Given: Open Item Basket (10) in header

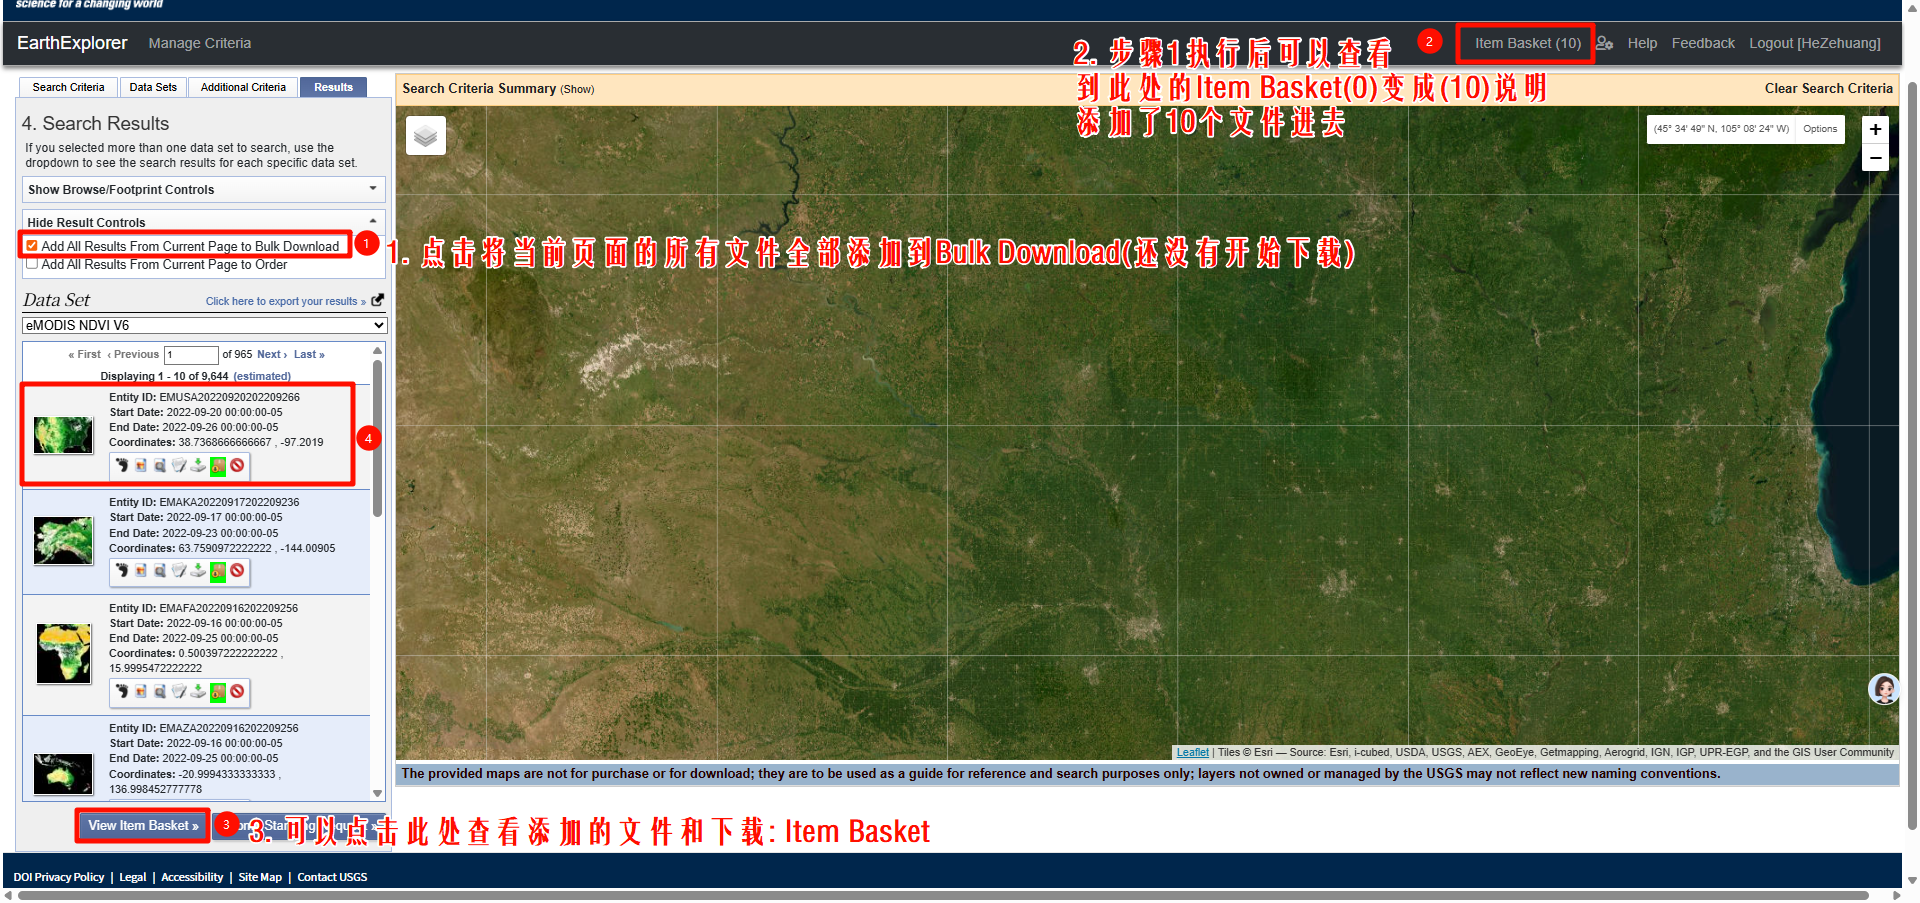Looking at the screenshot, I should click(1527, 43).
